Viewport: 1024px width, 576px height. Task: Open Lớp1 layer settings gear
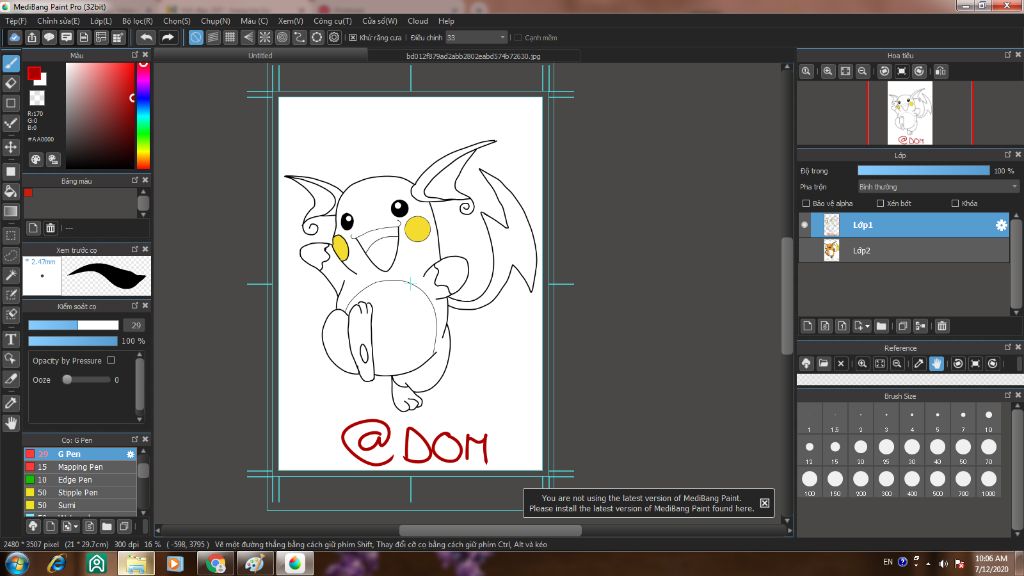point(1001,225)
